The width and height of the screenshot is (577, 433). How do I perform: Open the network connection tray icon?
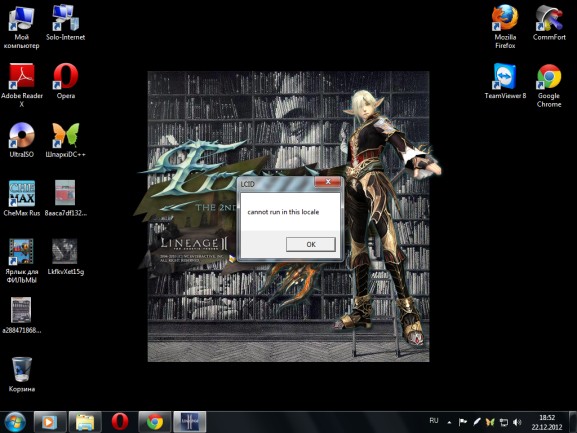503,422
